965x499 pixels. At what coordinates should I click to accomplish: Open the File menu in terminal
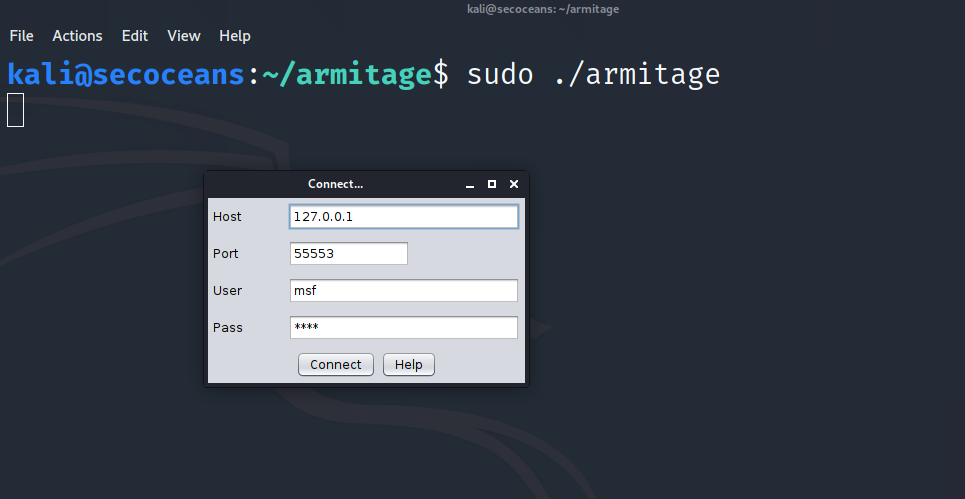tap(22, 36)
